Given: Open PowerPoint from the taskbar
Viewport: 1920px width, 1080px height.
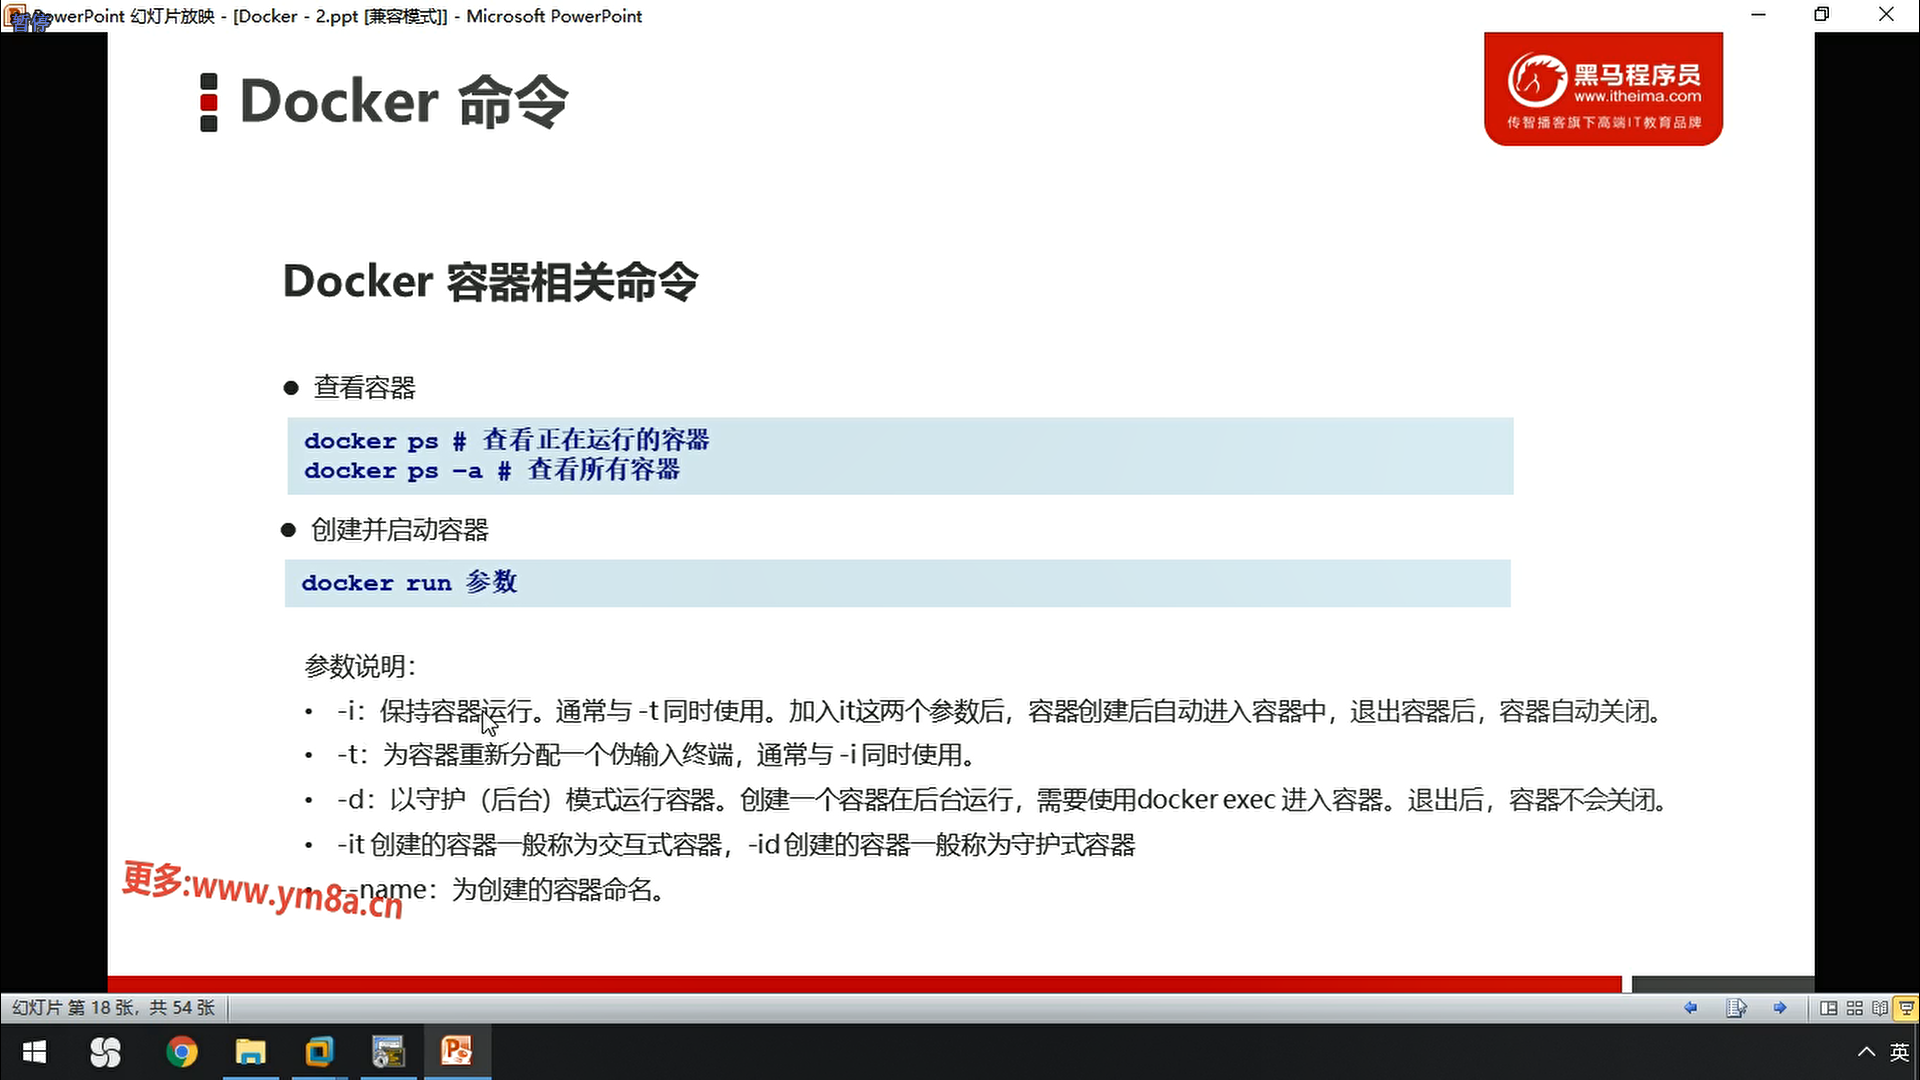Looking at the screenshot, I should click(457, 1052).
